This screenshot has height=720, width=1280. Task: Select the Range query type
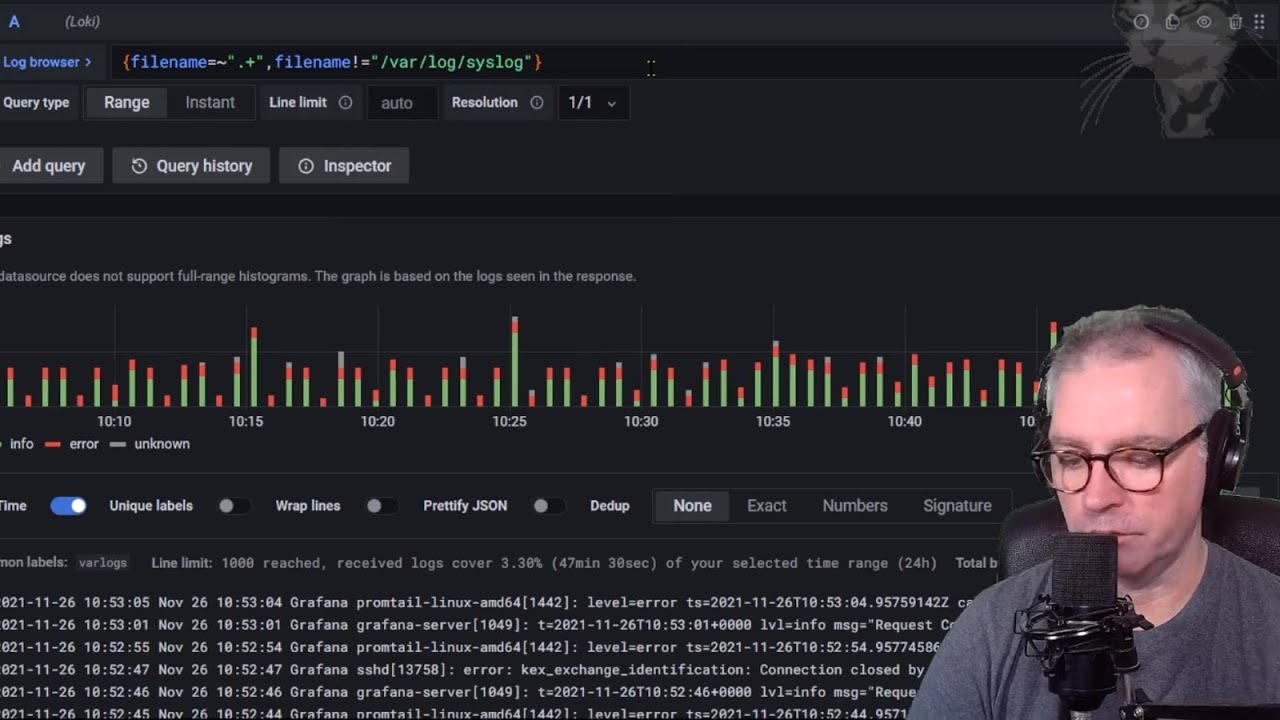(126, 102)
